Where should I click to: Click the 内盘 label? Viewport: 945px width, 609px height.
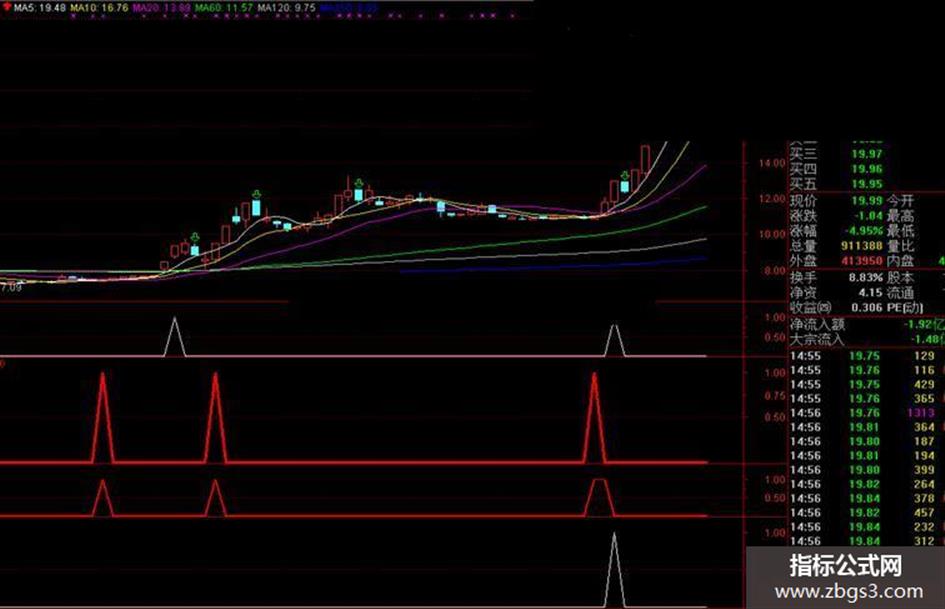pos(900,260)
